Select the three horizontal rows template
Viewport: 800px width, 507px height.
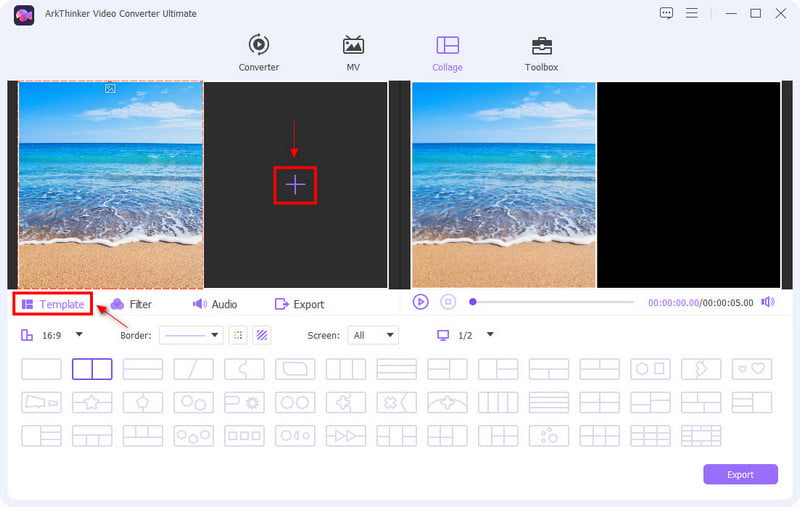coord(396,369)
